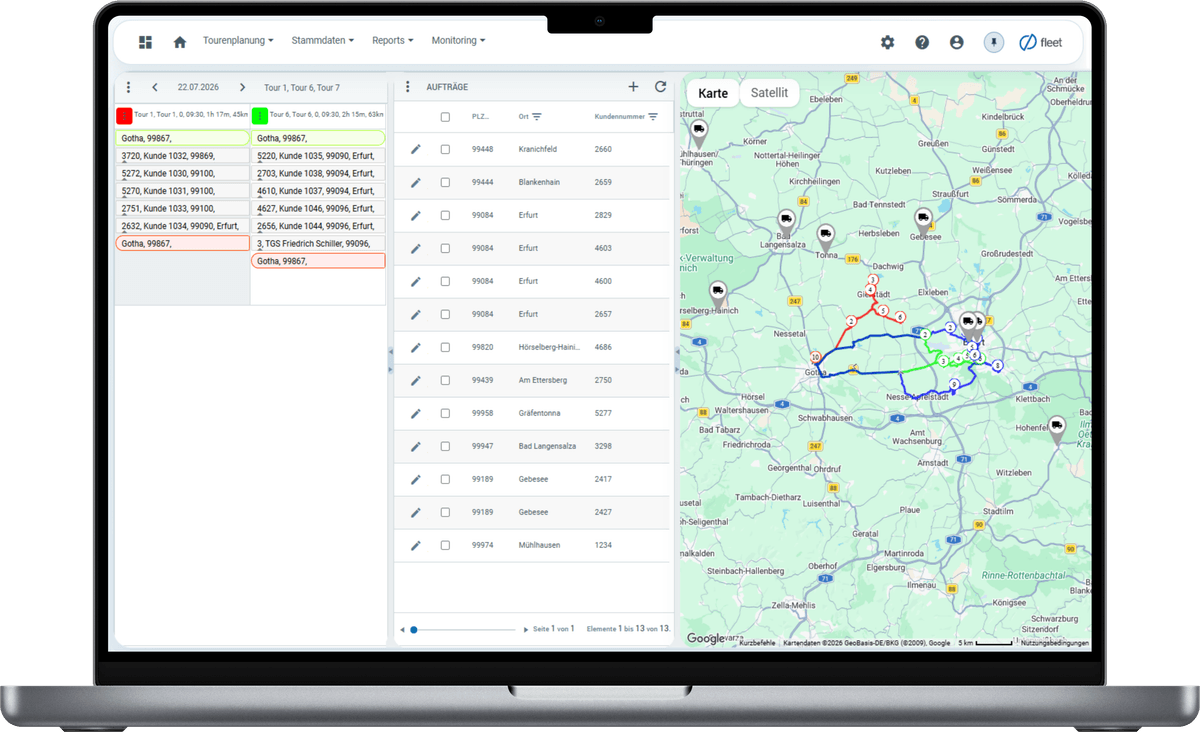Go to next page with pager arrow
The image size is (1200, 732).
click(x=526, y=629)
